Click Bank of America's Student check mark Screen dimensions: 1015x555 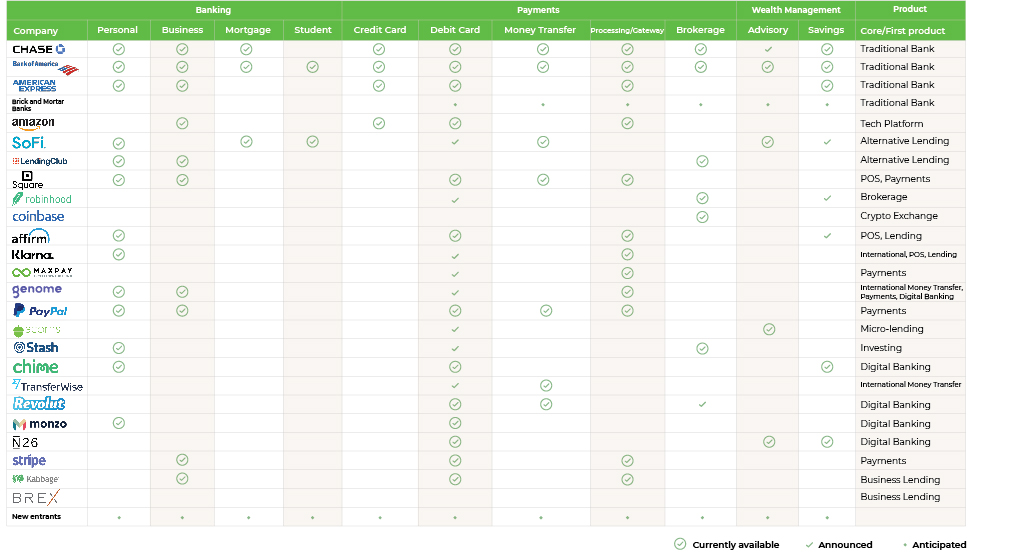[x=313, y=67]
